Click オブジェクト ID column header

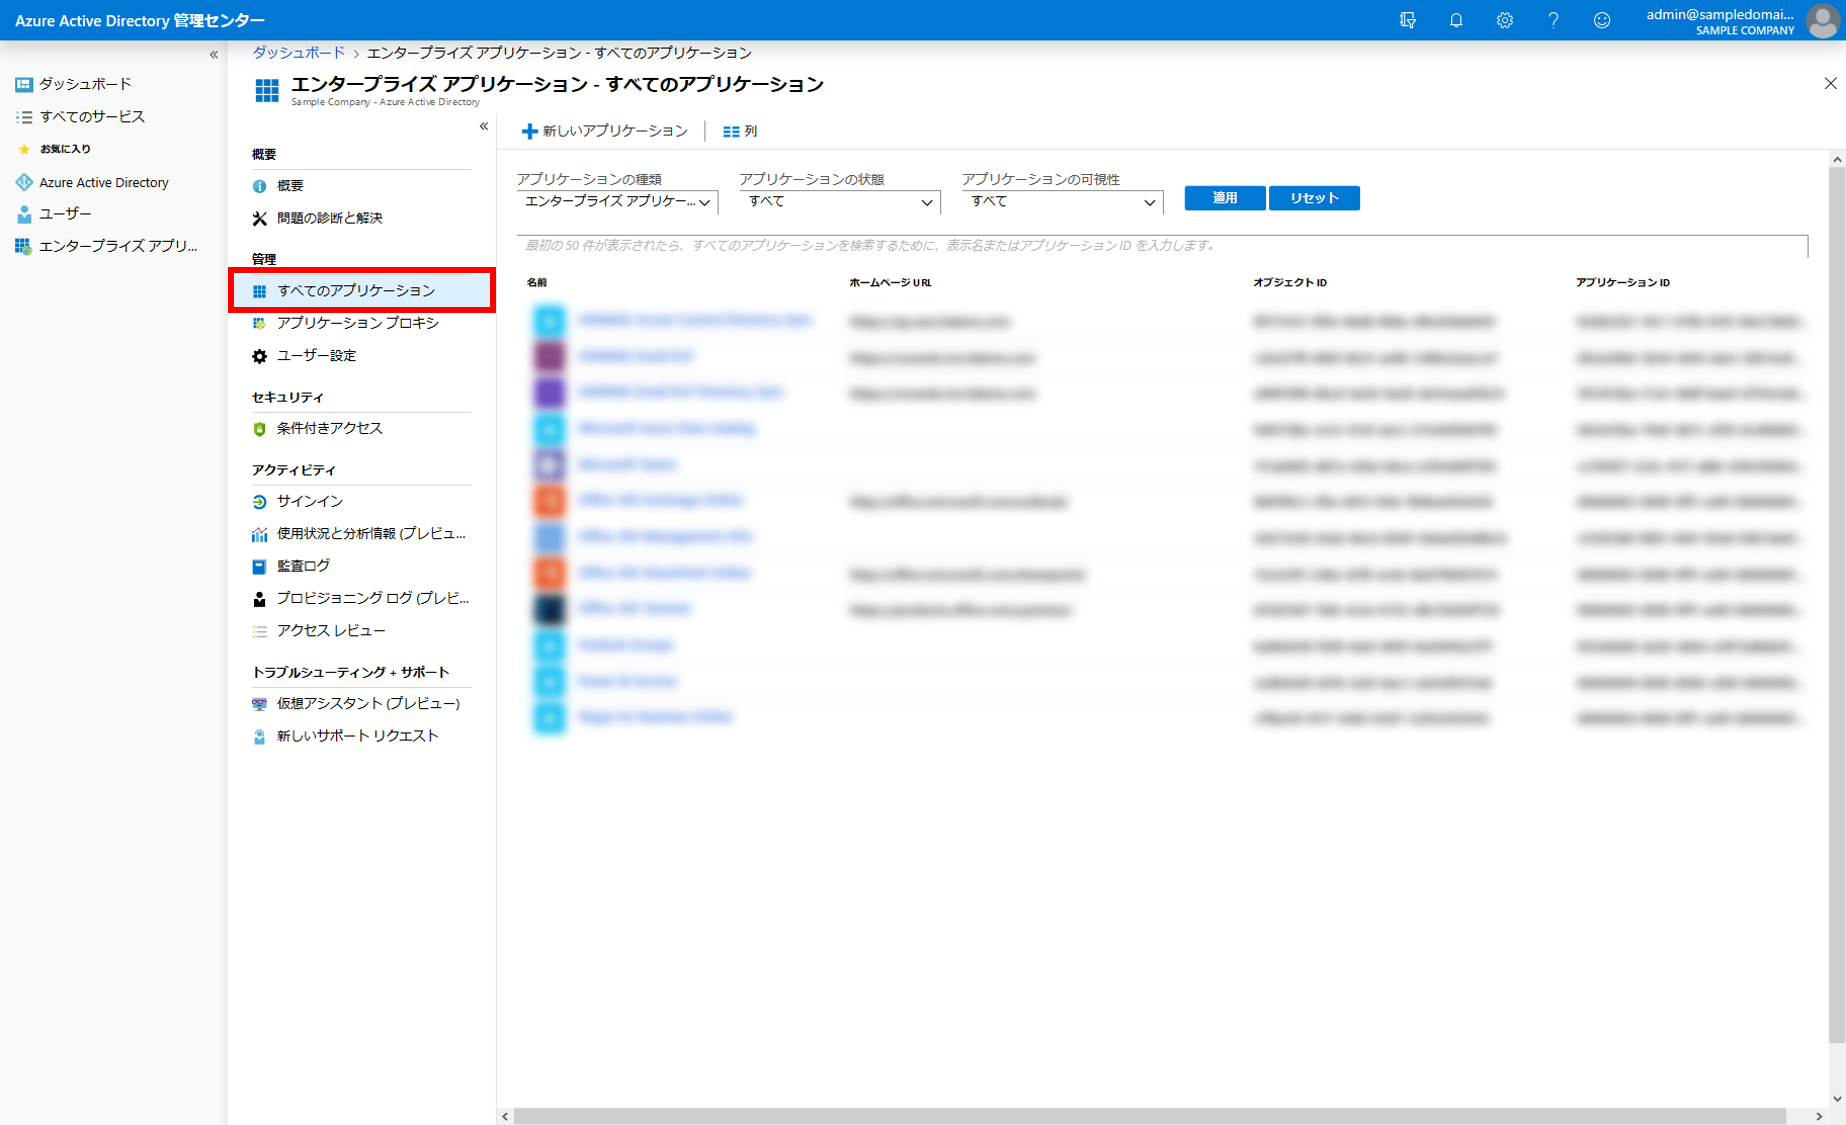point(1290,283)
